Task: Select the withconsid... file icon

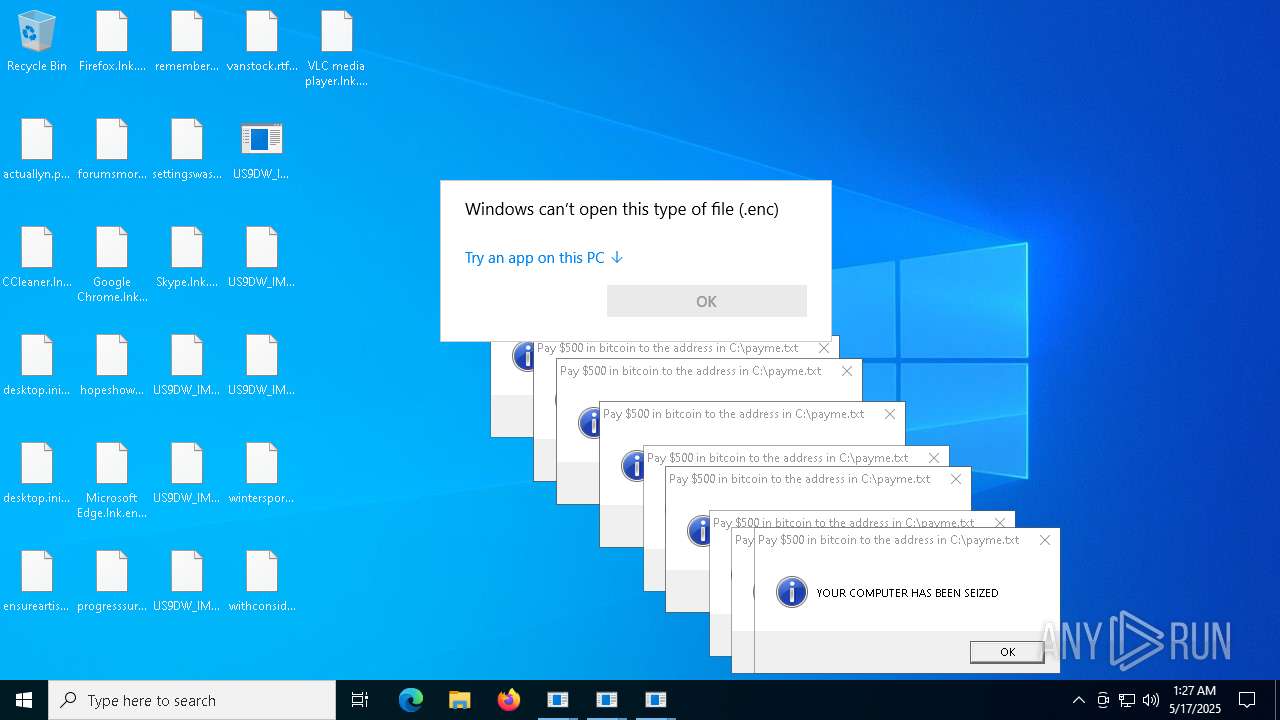Action: [262, 582]
